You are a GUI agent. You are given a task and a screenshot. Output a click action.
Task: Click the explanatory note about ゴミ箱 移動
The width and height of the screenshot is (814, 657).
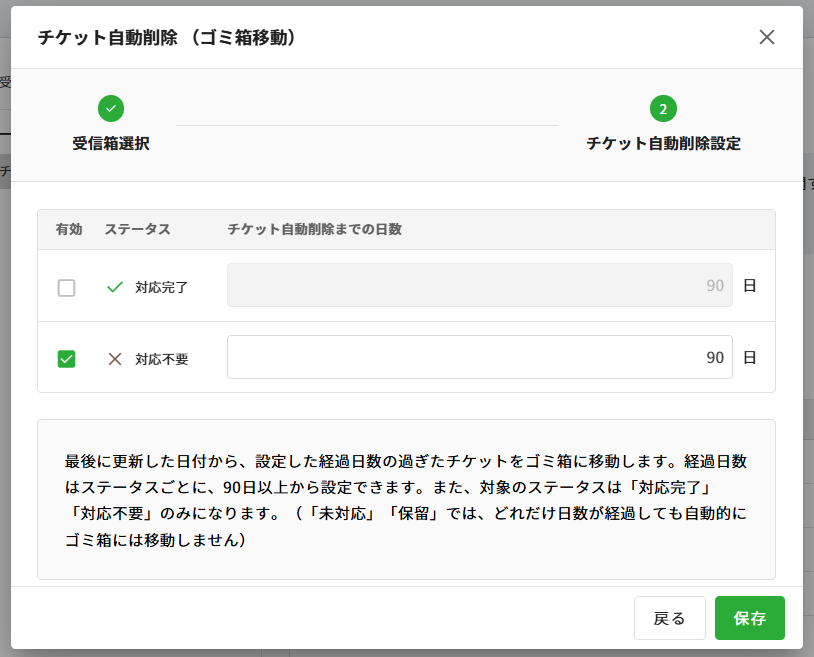pos(406,500)
